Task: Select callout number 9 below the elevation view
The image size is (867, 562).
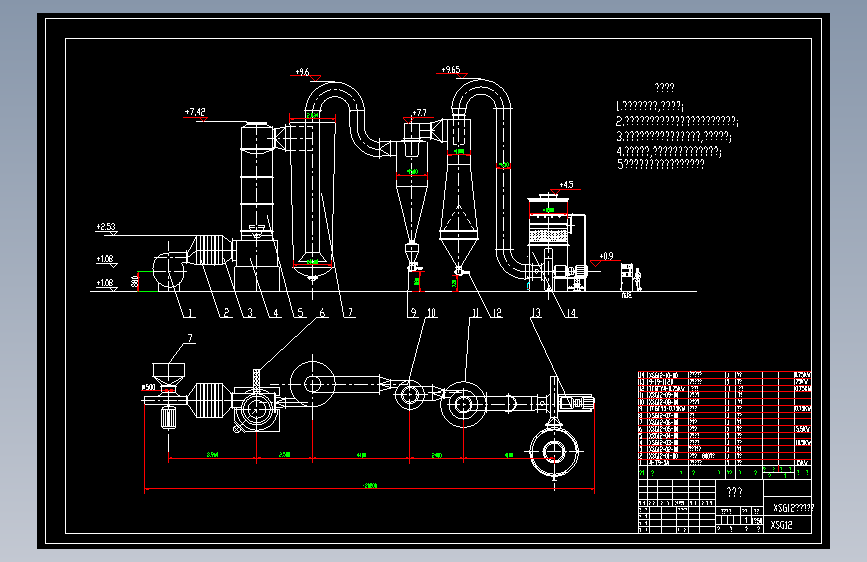Action: [413, 313]
